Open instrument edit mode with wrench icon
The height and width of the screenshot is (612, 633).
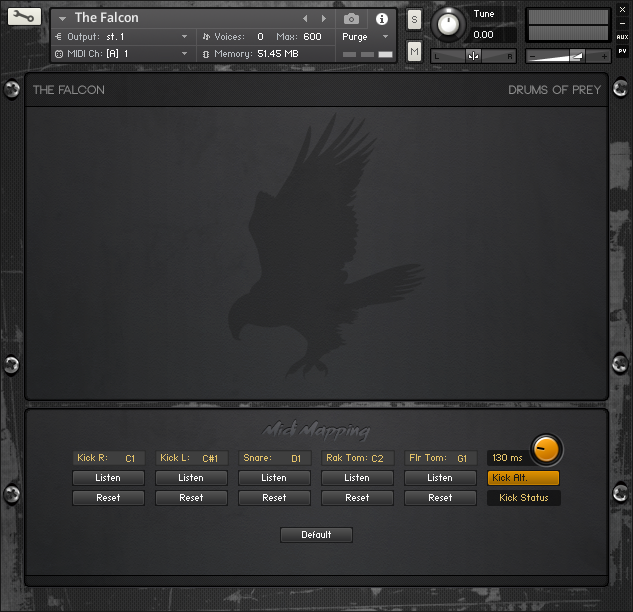click(24, 17)
